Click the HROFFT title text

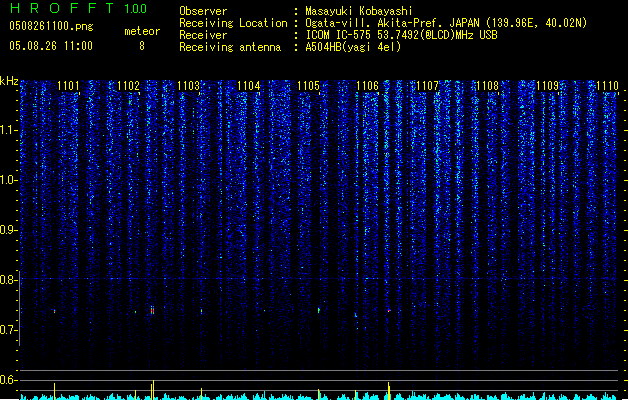pos(62,8)
